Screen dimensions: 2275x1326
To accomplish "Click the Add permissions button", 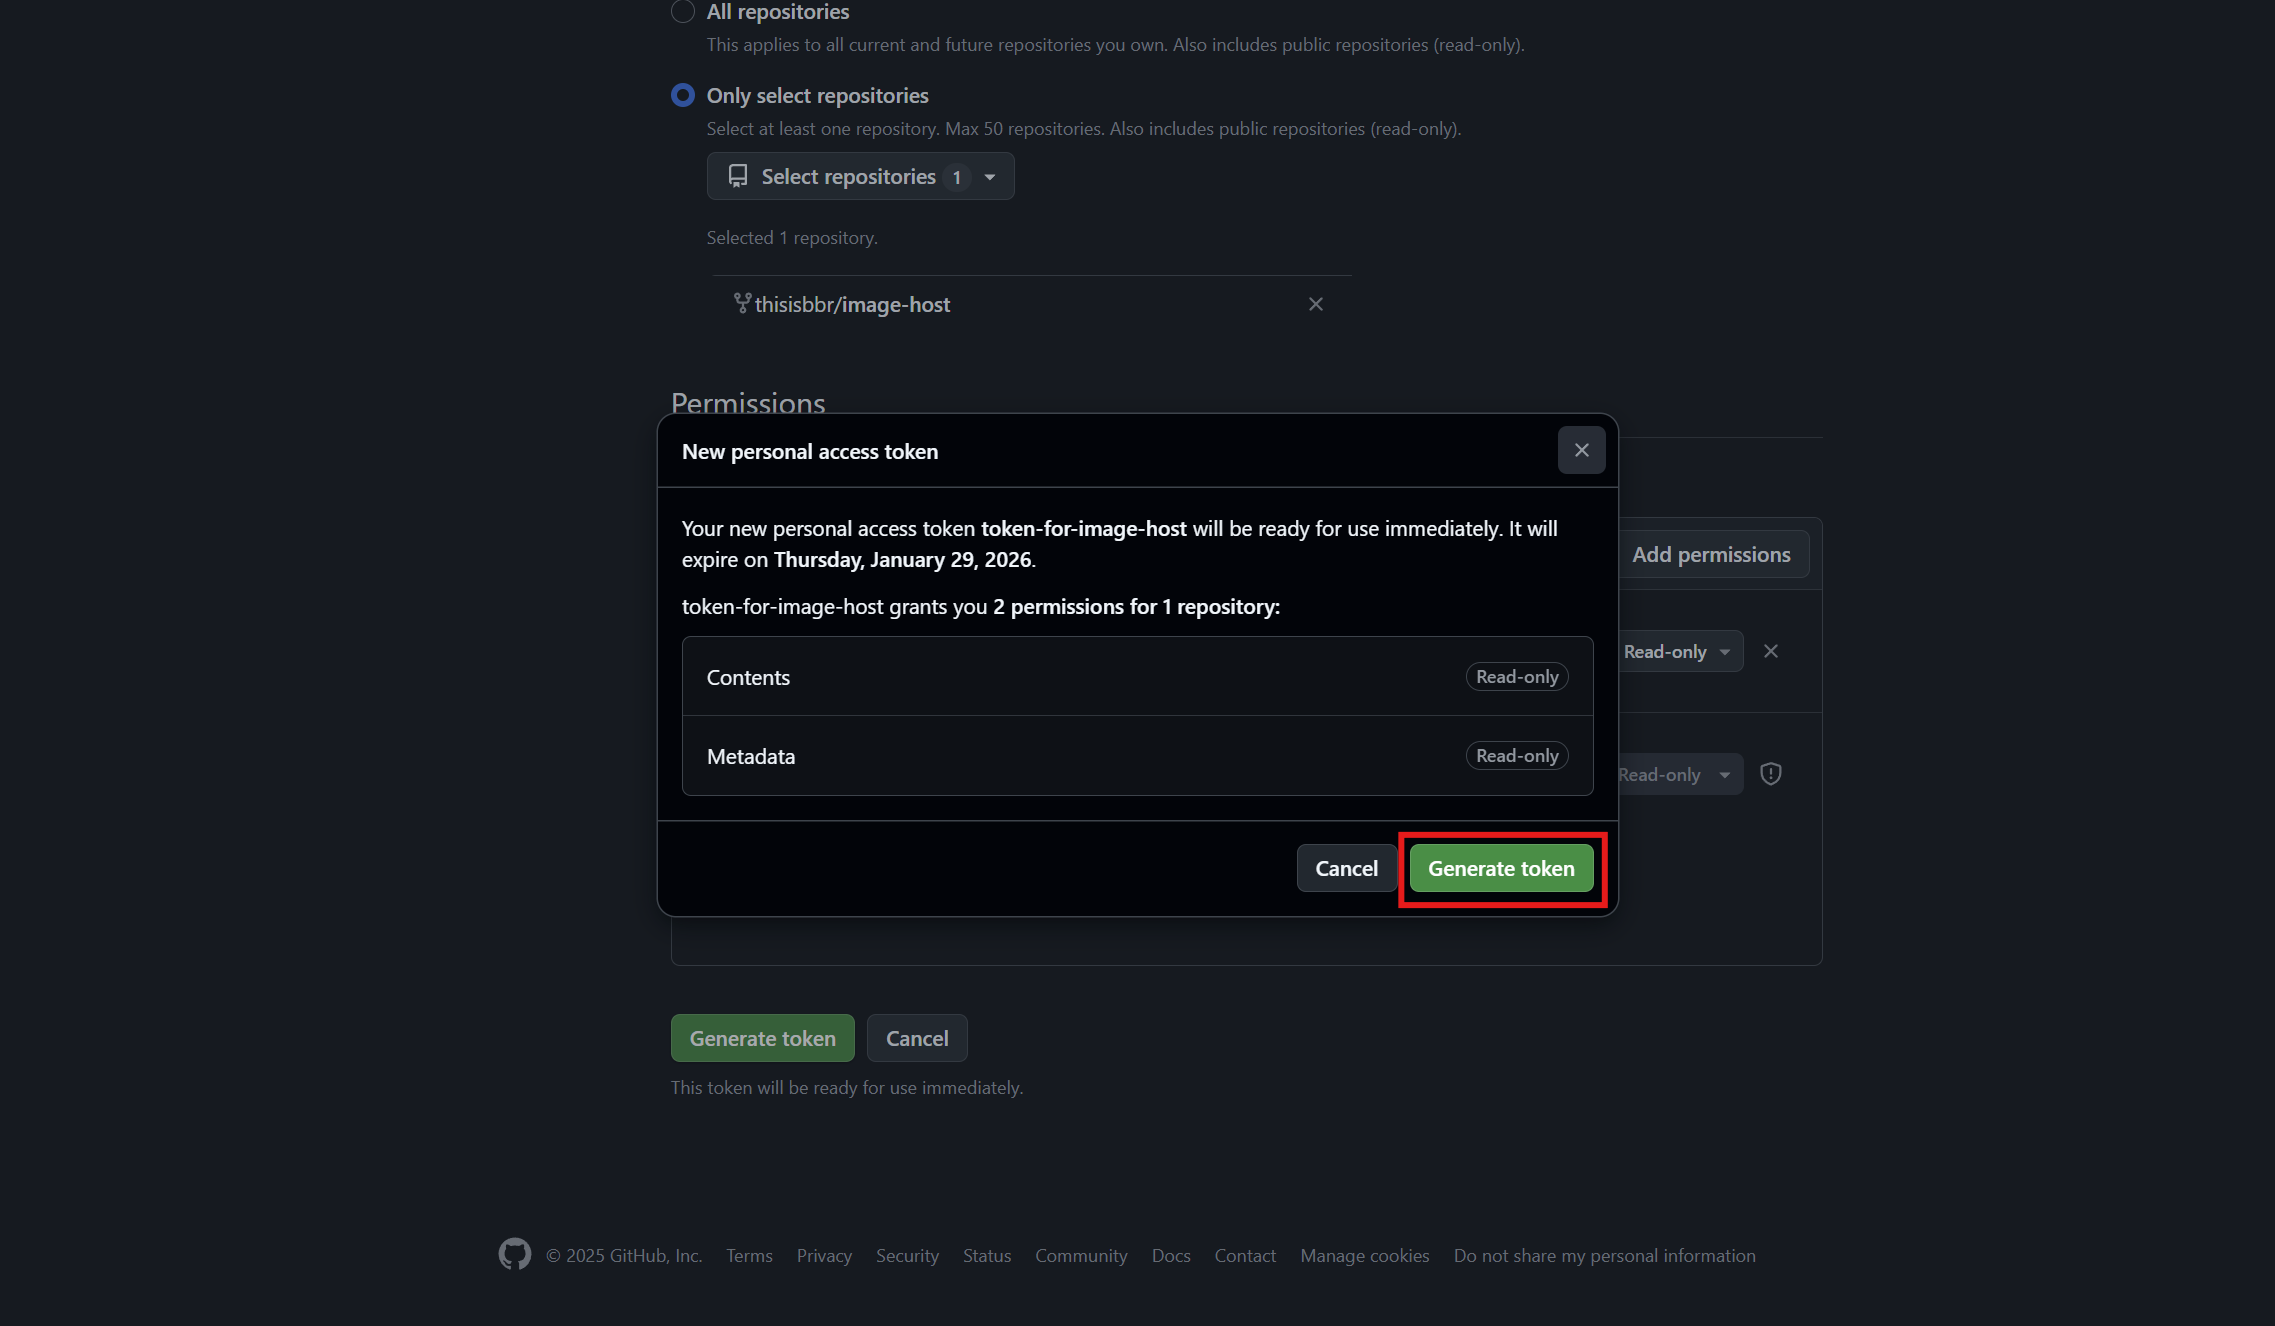I will click(1712, 553).
